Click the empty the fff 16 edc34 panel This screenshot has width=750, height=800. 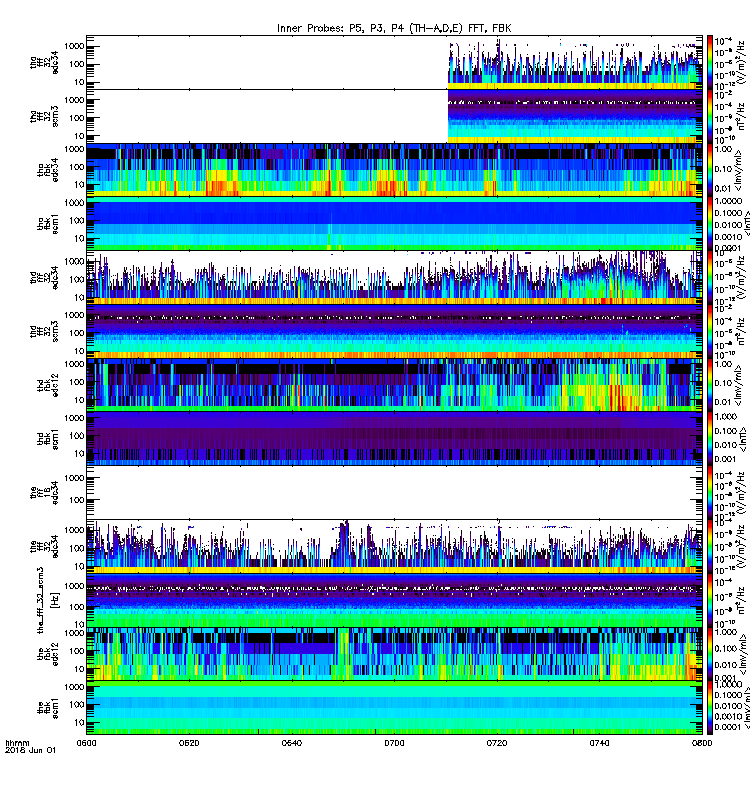click(x=394, y=492)
